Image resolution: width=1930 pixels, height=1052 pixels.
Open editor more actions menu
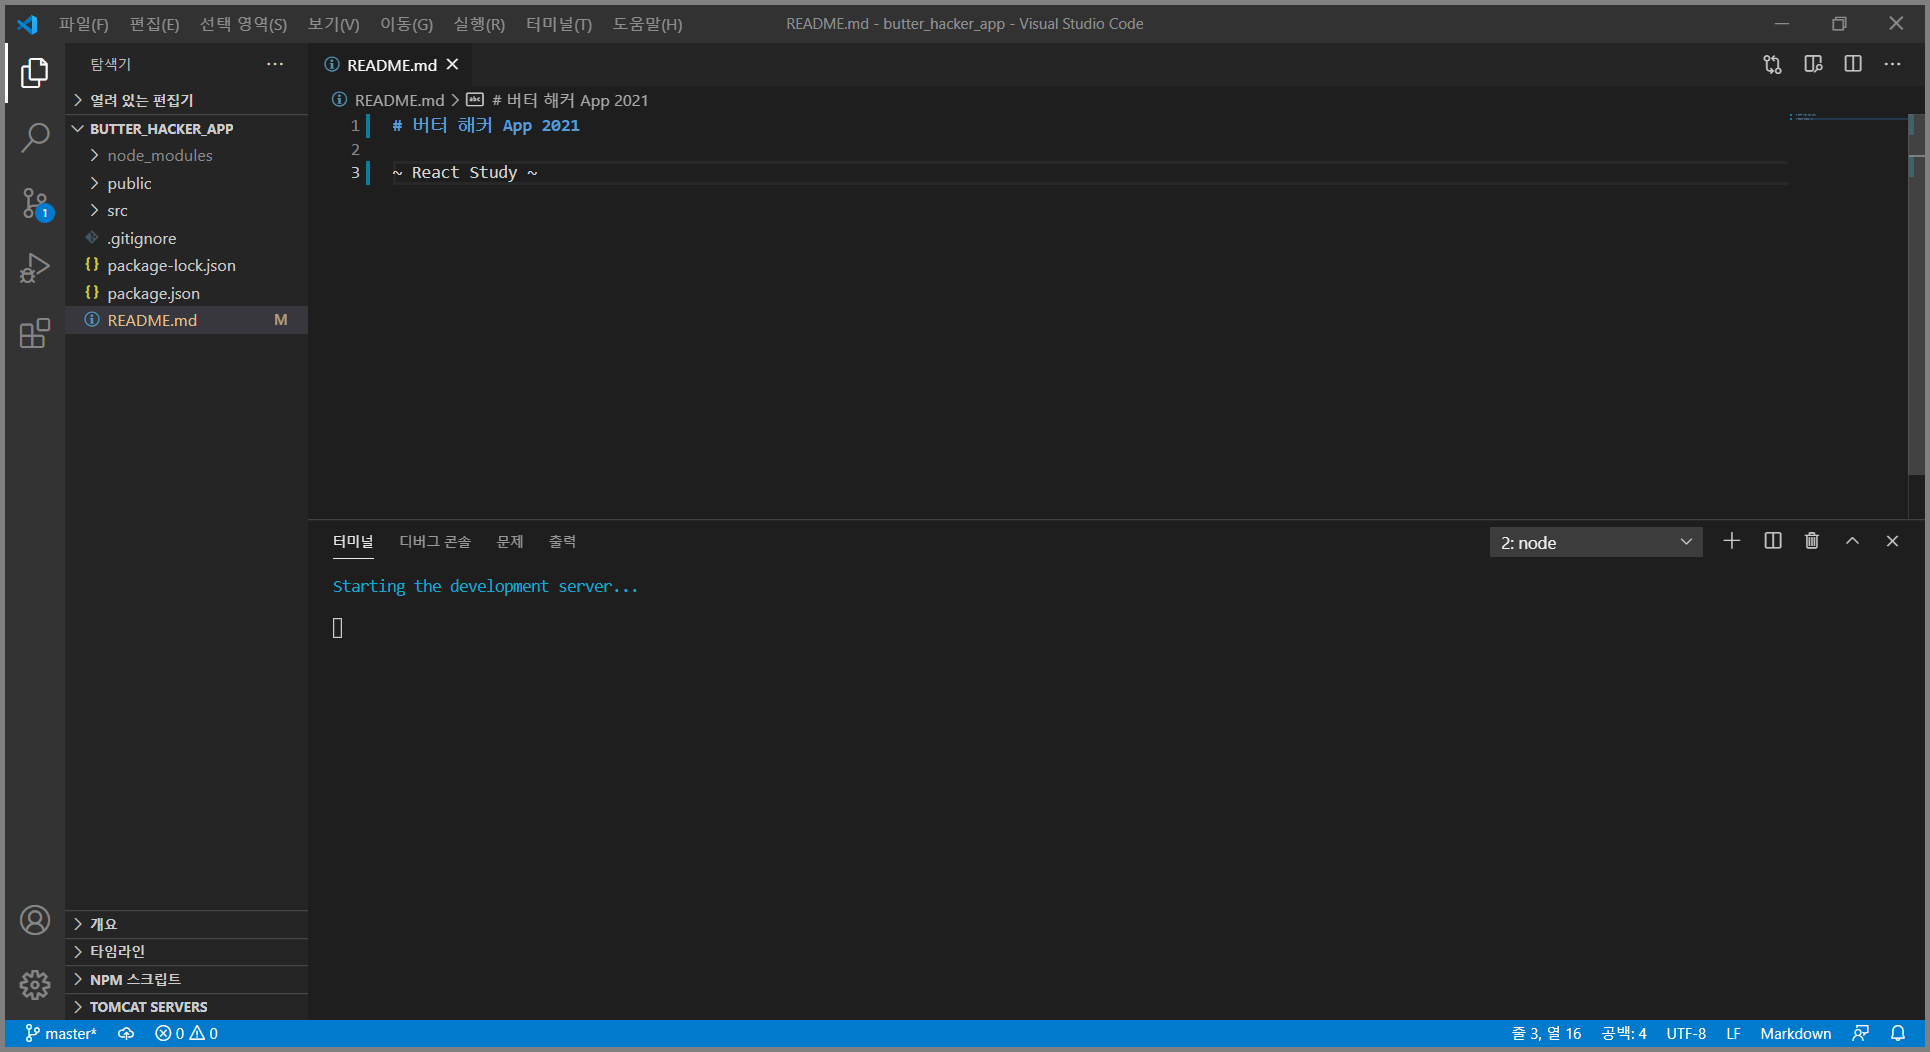(1893, 64)
